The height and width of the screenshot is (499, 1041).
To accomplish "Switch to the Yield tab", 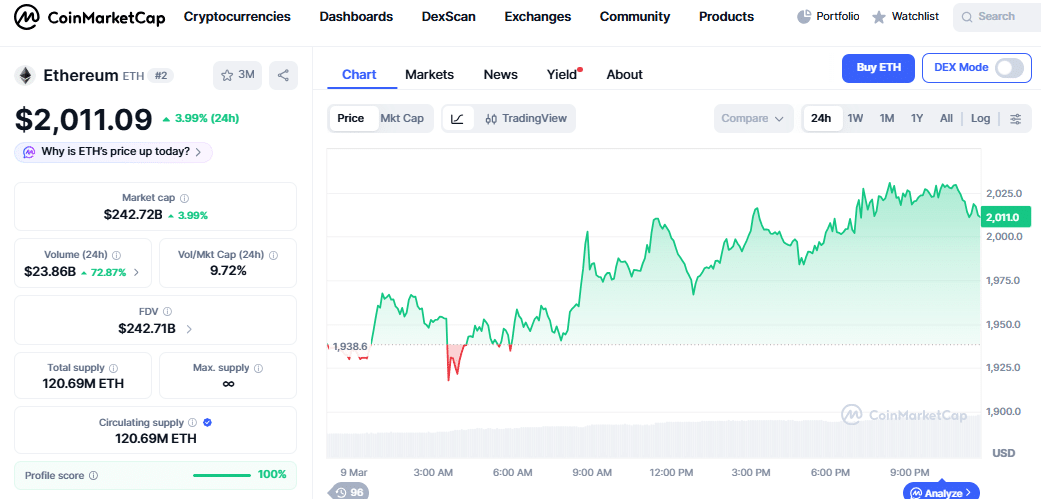I will (x=562, y=74).
